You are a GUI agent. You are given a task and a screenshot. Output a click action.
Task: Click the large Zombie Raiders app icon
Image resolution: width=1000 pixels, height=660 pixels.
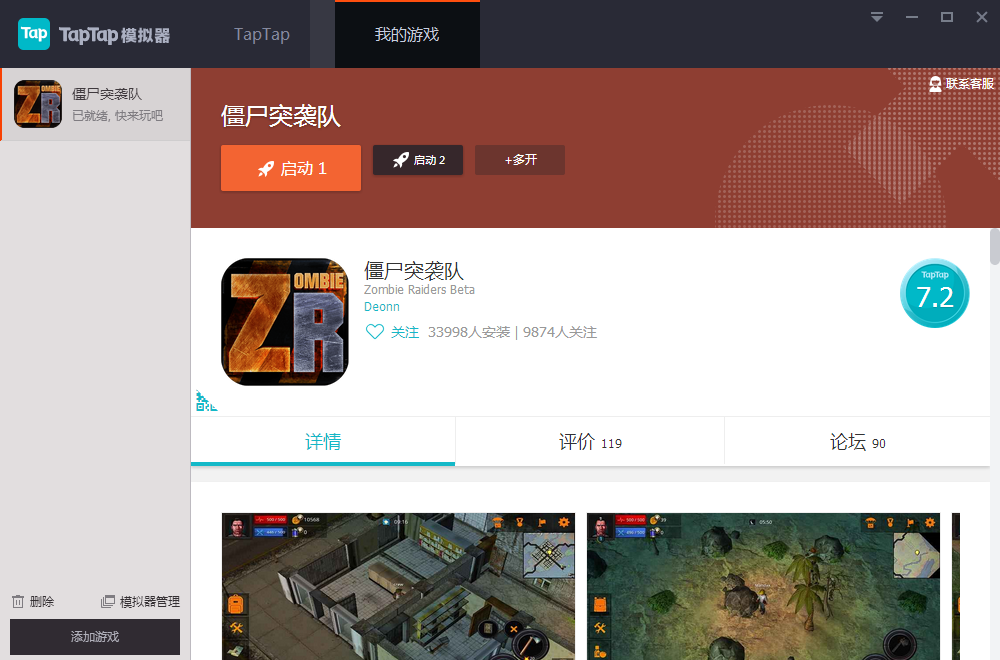(284, 321)
